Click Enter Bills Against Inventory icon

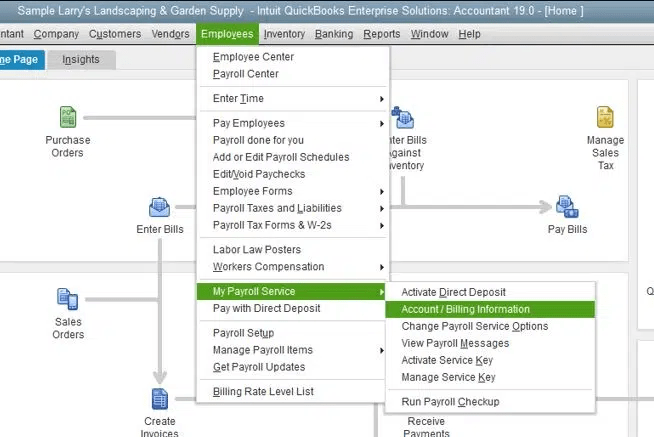click(x=403, y=120)
